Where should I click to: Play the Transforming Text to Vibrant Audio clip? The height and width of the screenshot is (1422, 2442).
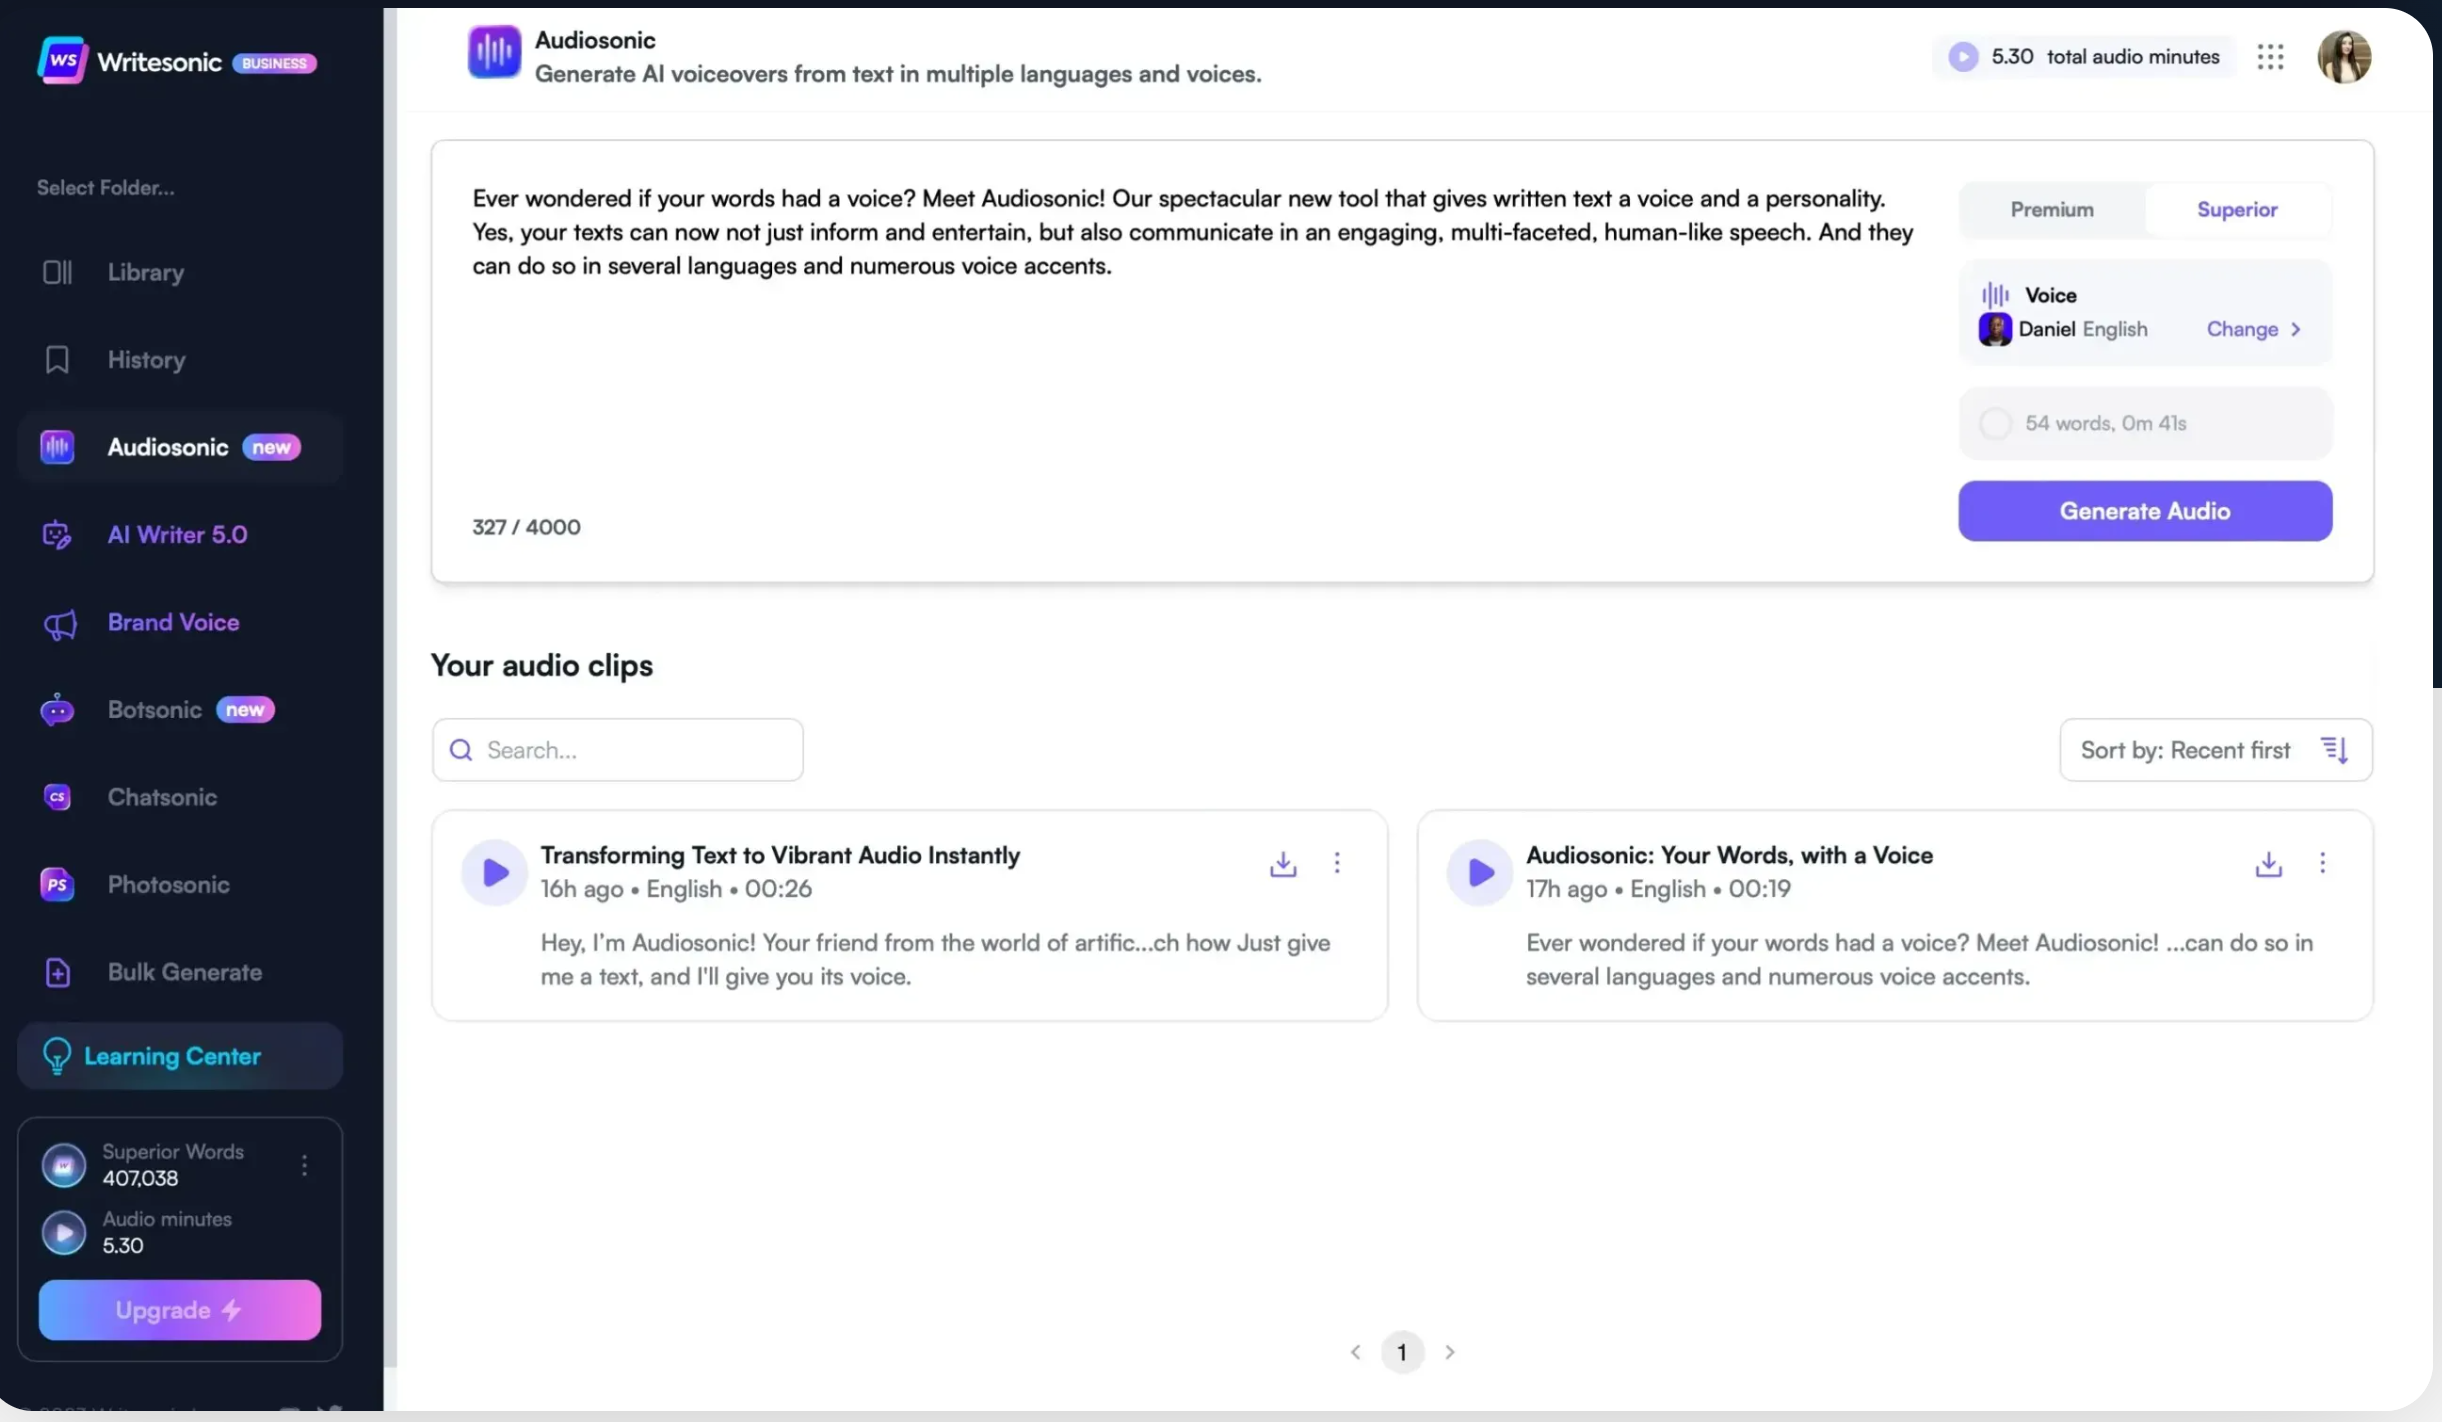tap(494, 873)
